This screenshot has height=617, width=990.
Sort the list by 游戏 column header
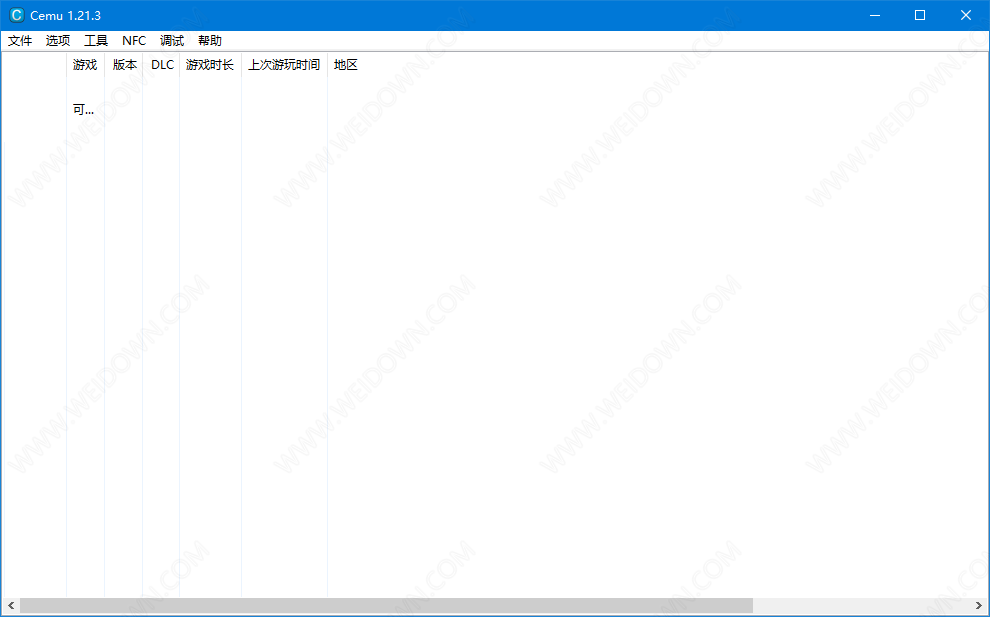(x=85, y=65)
